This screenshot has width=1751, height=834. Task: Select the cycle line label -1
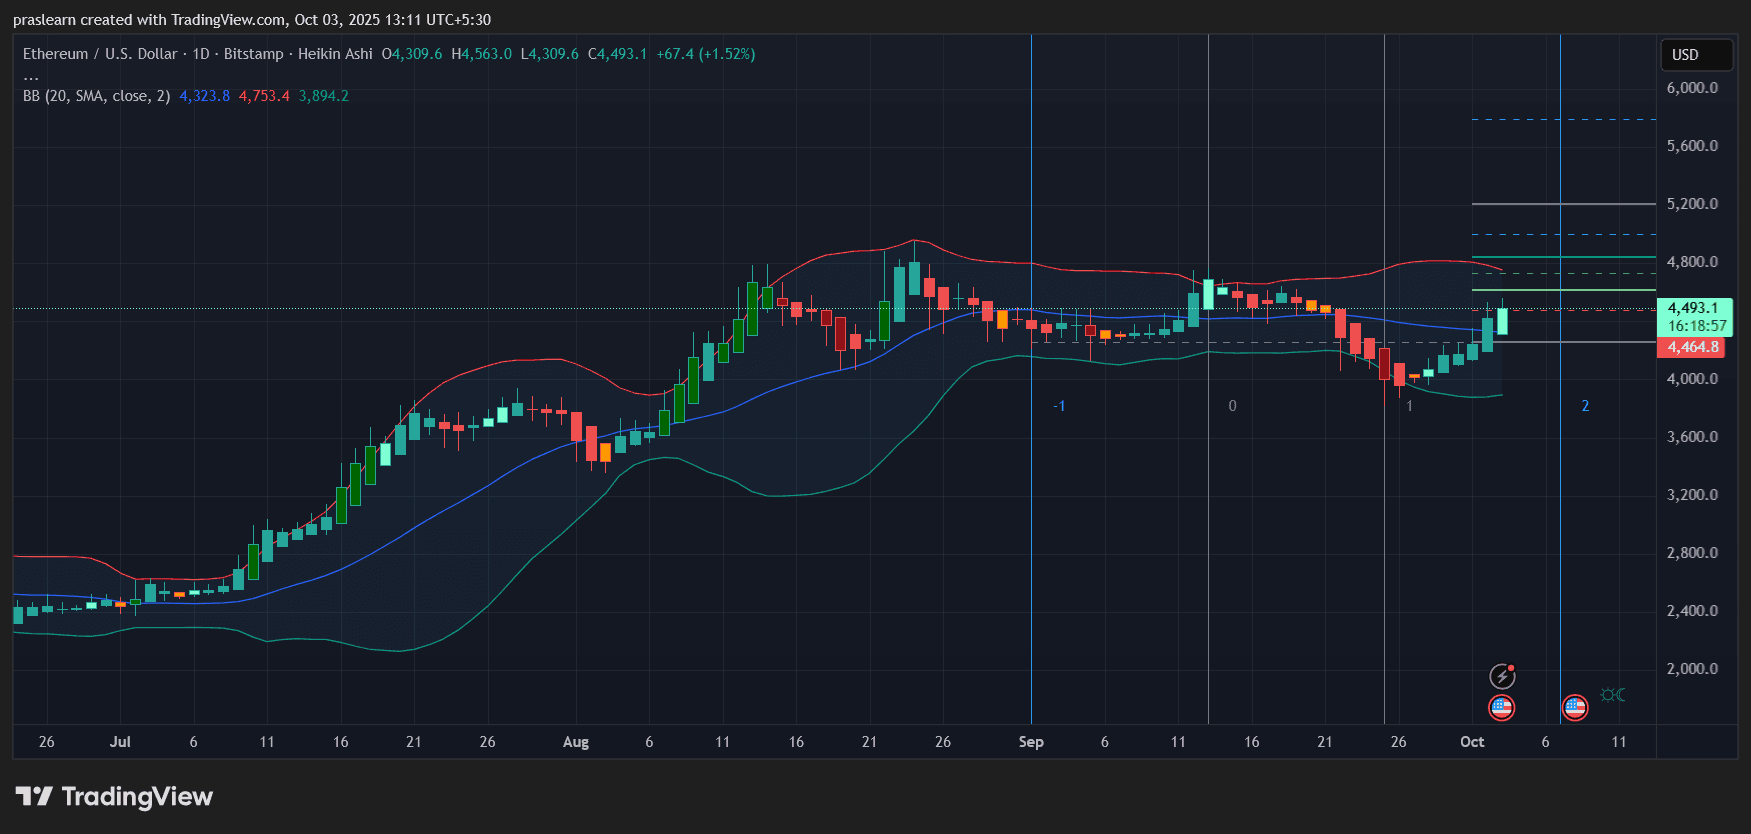pyautogui.click(x=1059, y=406)
